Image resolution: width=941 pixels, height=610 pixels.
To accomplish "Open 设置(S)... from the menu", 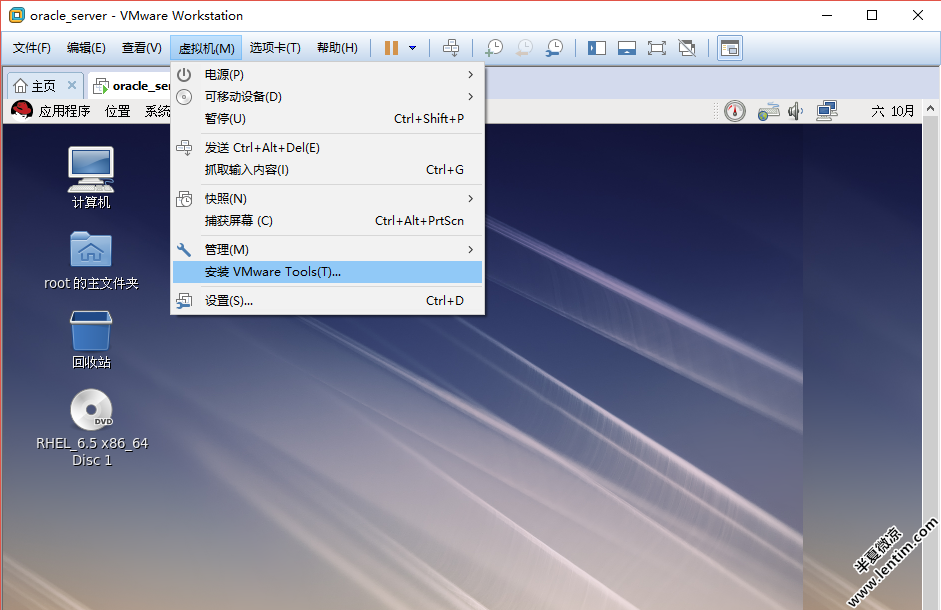I will (327, 301).
